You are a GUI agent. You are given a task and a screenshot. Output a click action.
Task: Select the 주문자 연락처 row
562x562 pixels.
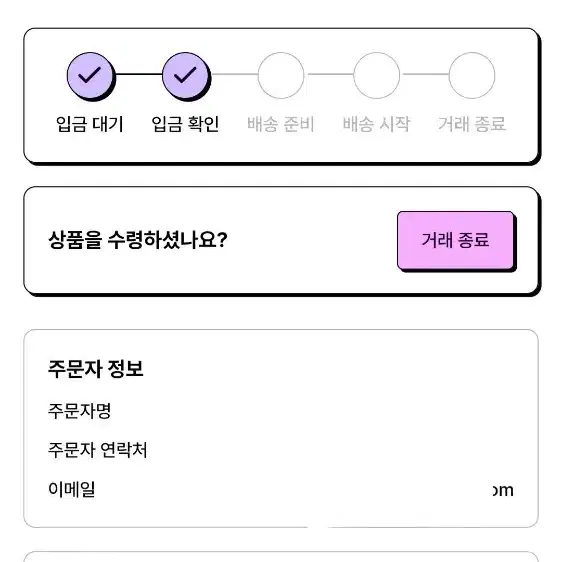(x=281, y=450)
